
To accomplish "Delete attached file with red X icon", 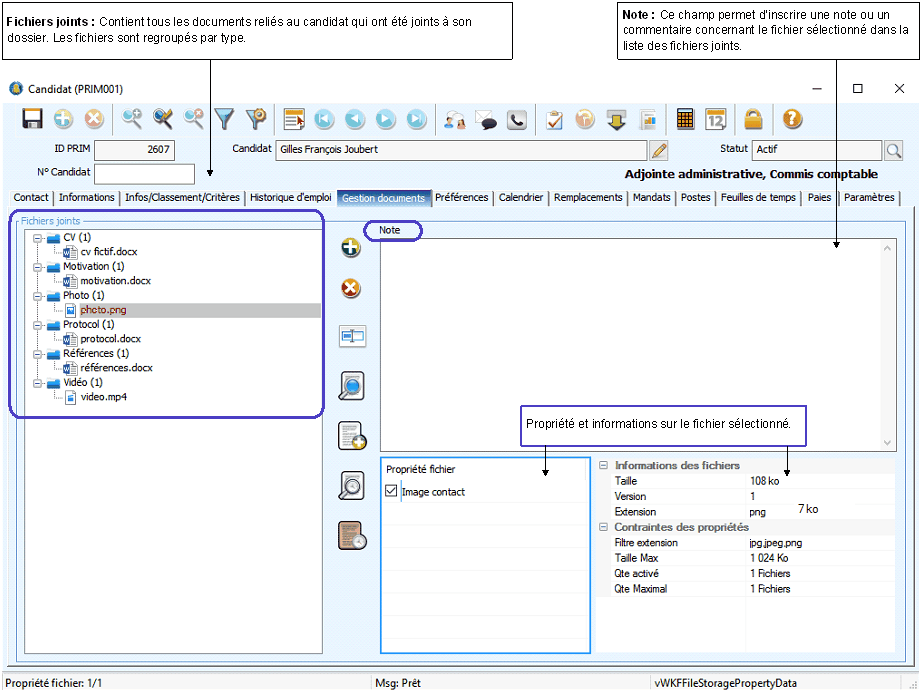I will [x=351, y=289].
